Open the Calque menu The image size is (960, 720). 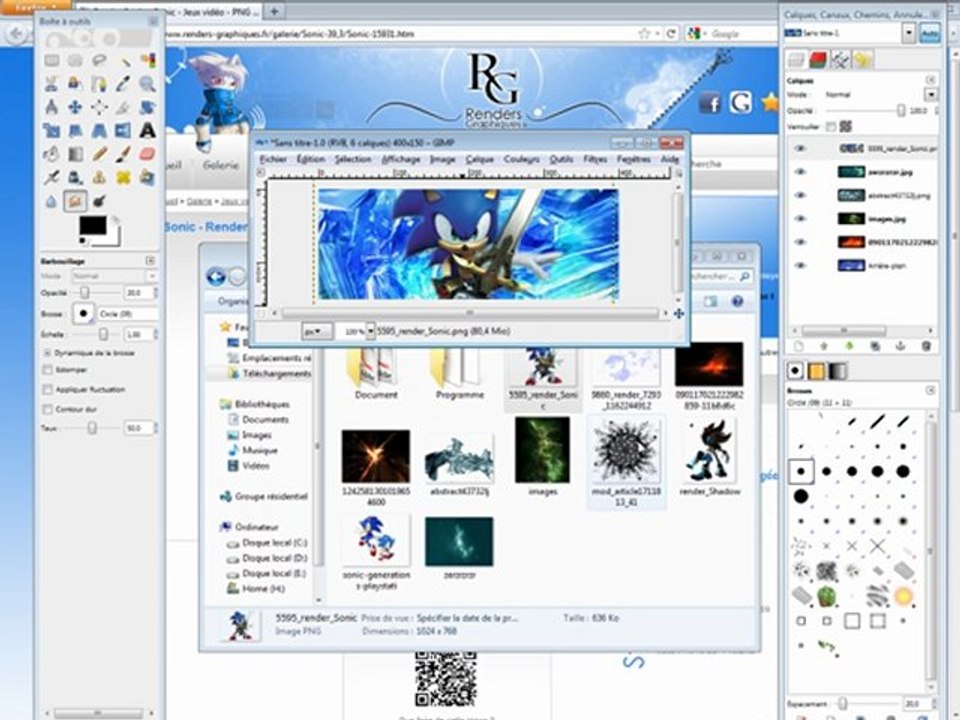click(479, 159)
